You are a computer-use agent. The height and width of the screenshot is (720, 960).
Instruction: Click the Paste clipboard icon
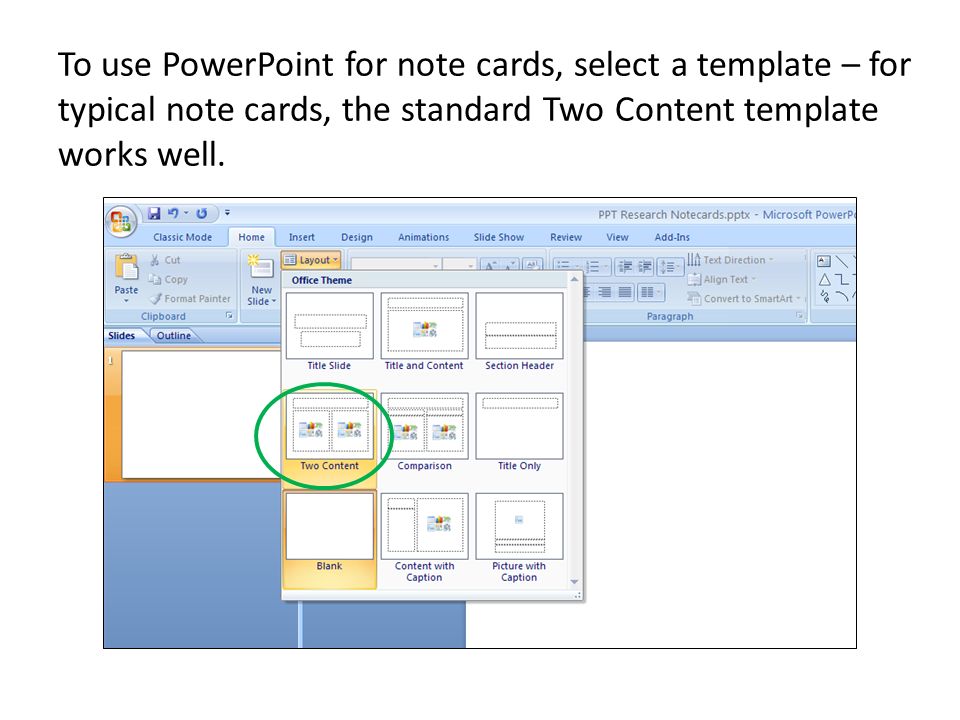point(126,268)
